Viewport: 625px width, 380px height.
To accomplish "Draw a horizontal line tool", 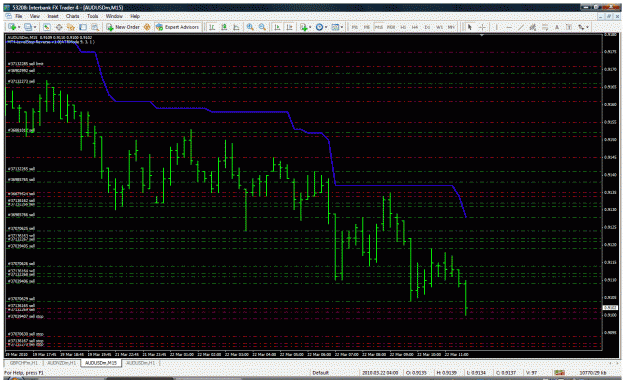I will pyautogui.click(x=509, y=27).
